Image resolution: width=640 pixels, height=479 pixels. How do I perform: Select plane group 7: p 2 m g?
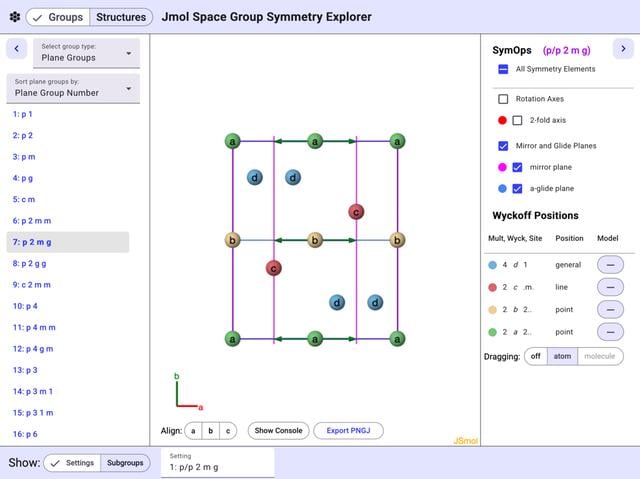pos(68,242)
